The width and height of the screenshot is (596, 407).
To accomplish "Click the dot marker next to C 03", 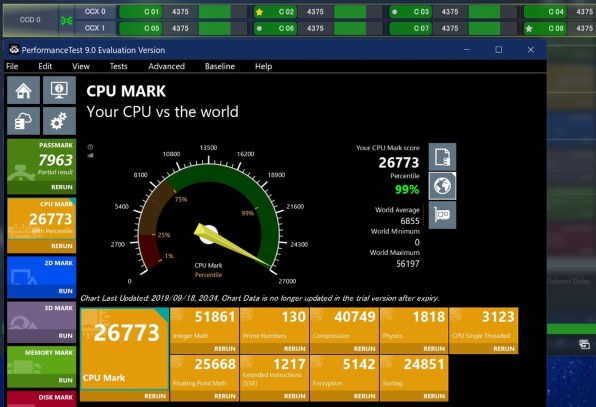I will click(395, 12).
